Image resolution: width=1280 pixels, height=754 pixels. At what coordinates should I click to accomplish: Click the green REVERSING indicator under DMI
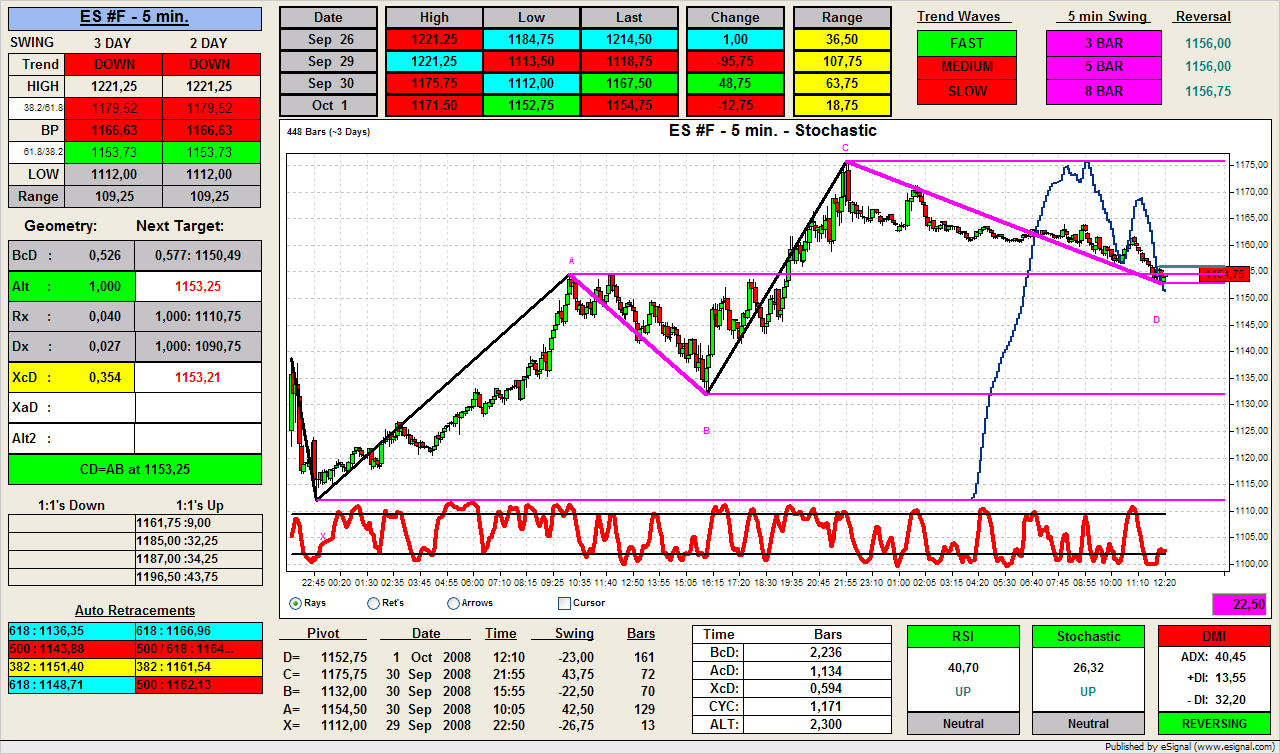pyautogui.click(x=1213, y=723)
